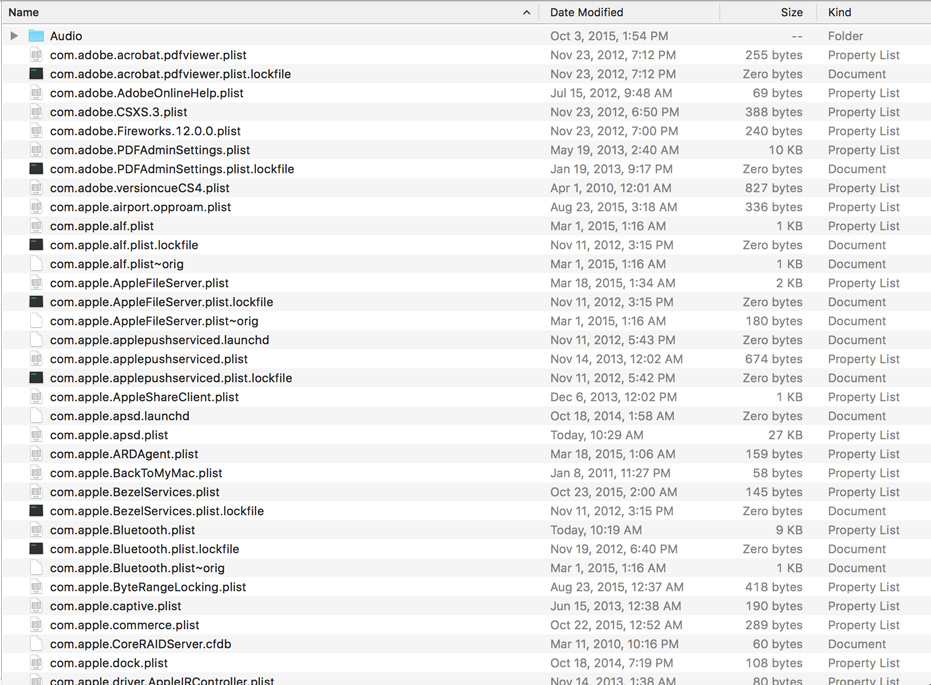The height and width of the screenshot is (685, 931).
Task: Click the Folder kind label
Action: pos(846,36)
